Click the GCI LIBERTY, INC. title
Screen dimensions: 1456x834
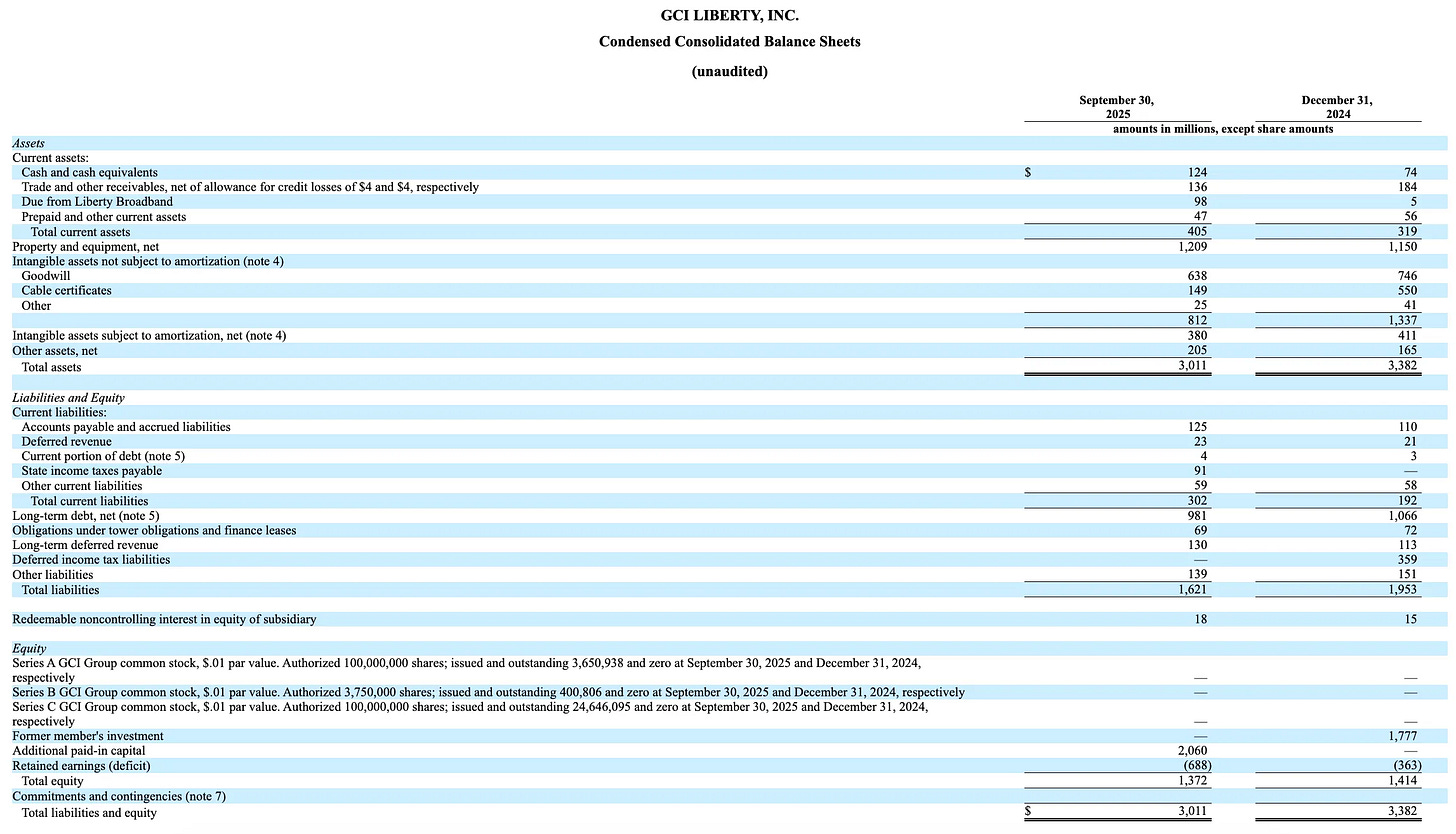730,15
